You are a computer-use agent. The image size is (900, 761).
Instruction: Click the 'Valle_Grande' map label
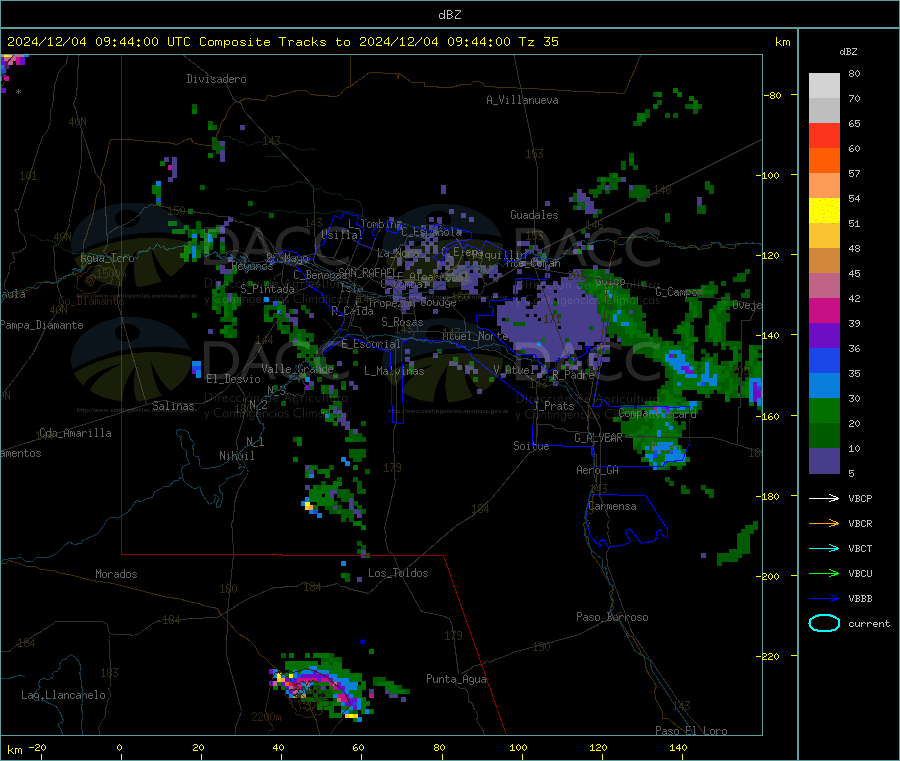297,368
